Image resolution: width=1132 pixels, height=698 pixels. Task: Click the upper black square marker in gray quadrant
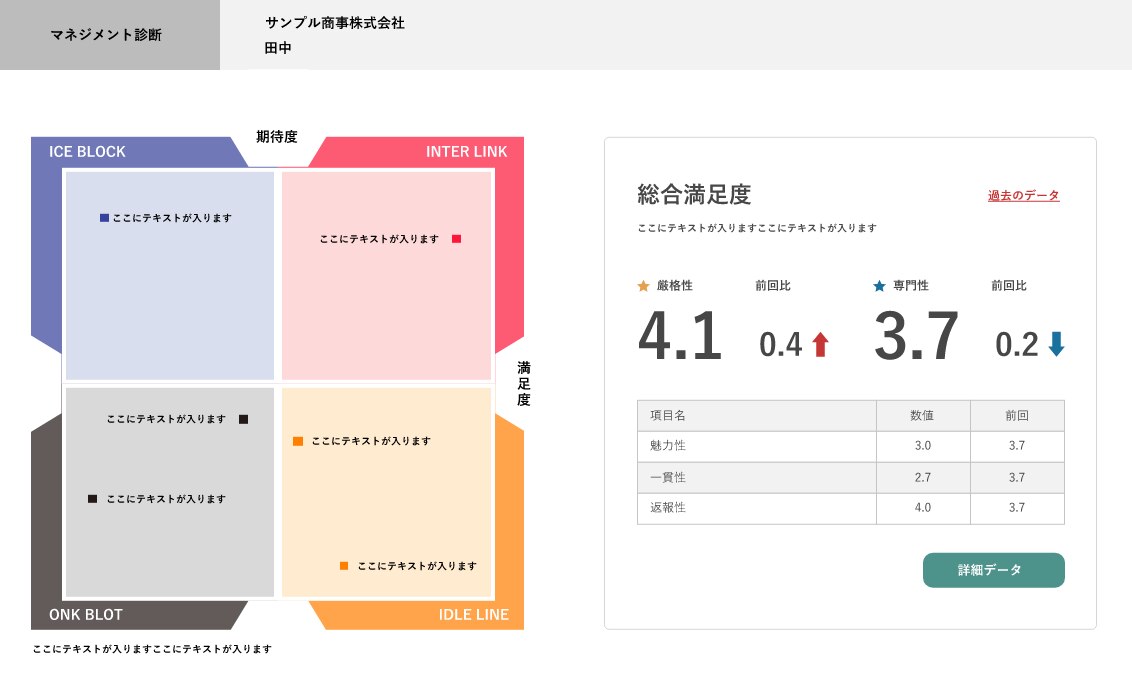[x=243, y=419]
